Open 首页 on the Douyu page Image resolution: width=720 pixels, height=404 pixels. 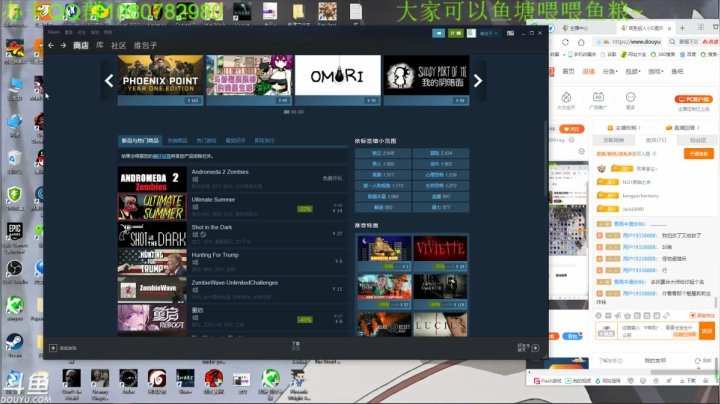pos(568,72)
